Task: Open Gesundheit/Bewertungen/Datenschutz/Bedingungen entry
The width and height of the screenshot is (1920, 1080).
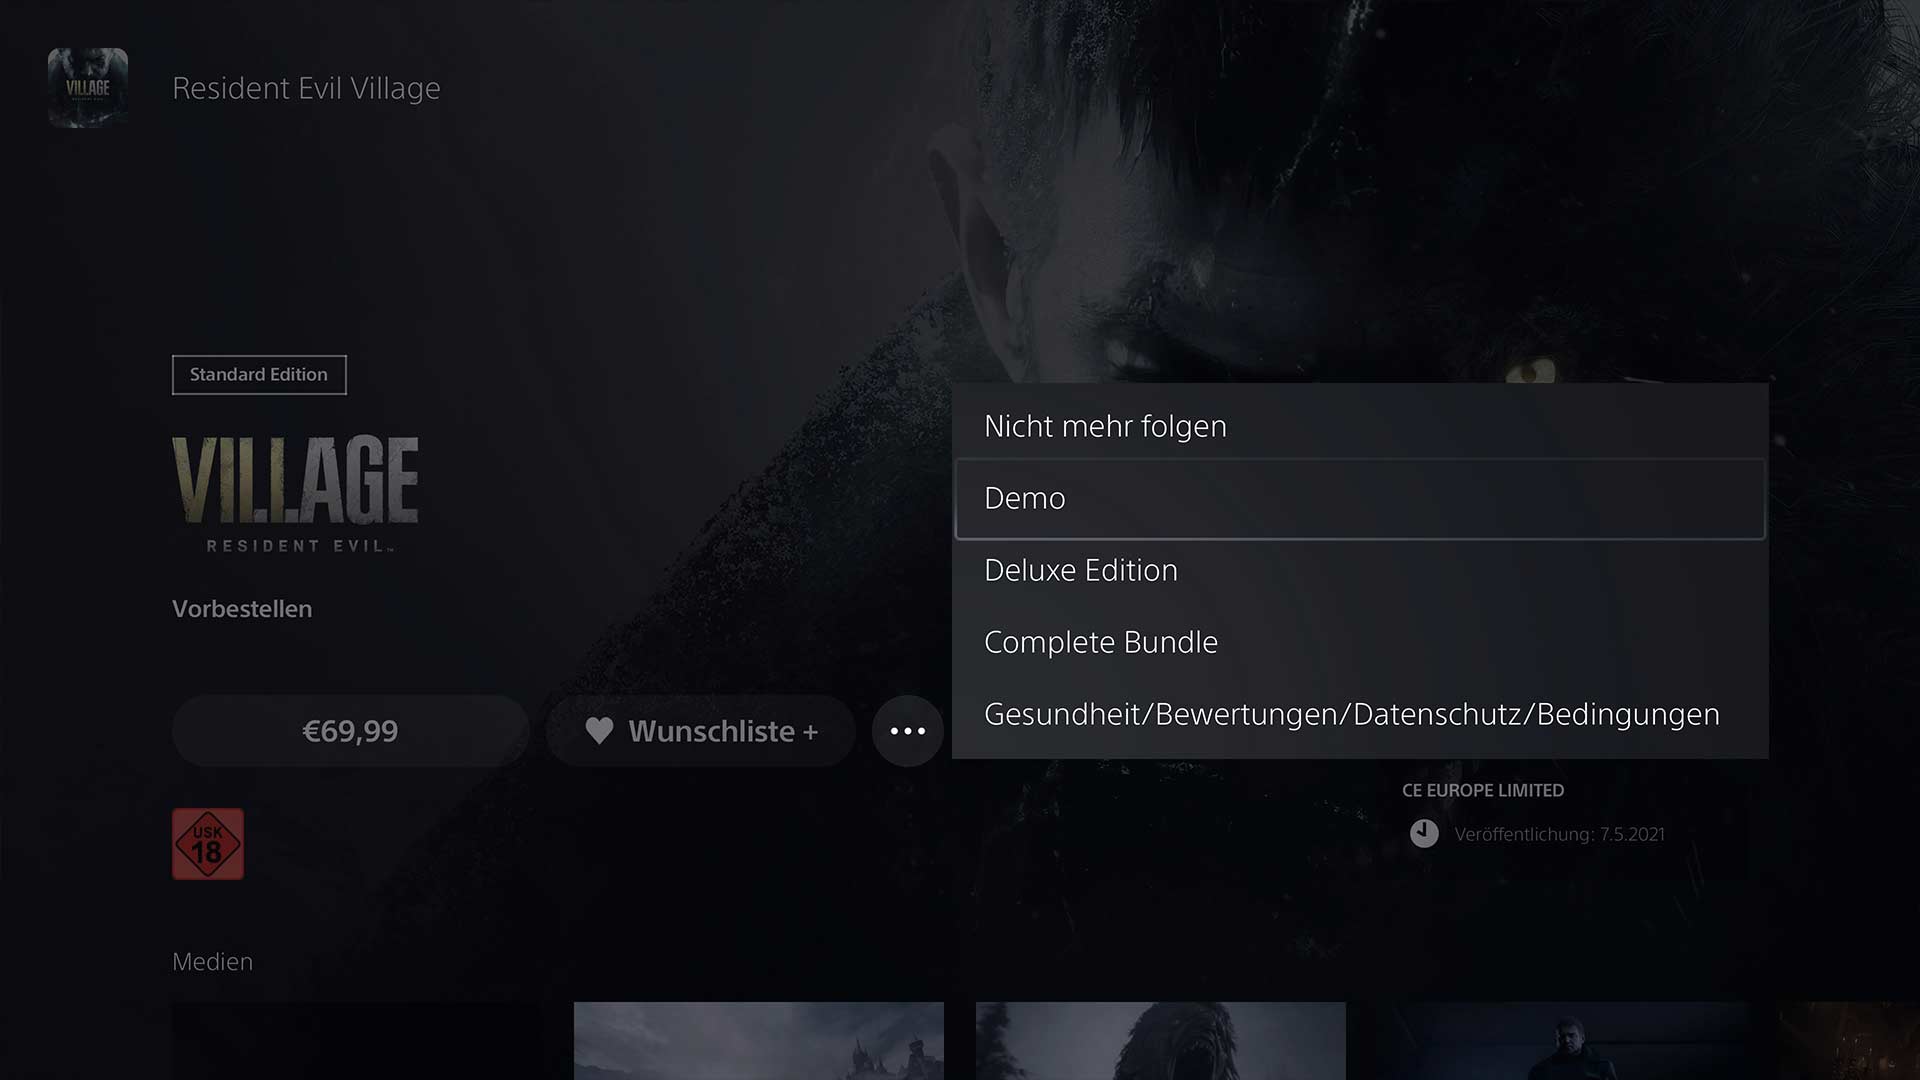Action: (x=1351, y=714)
